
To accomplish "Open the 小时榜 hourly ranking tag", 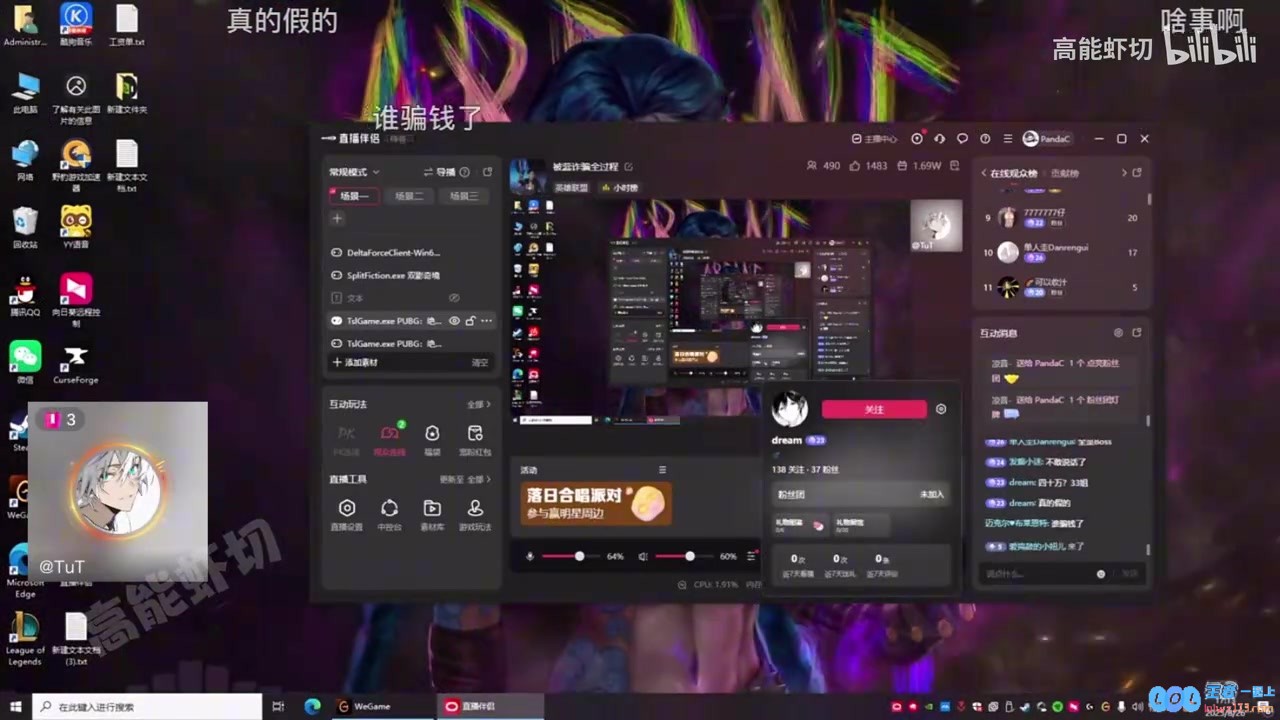I will 620,188.
